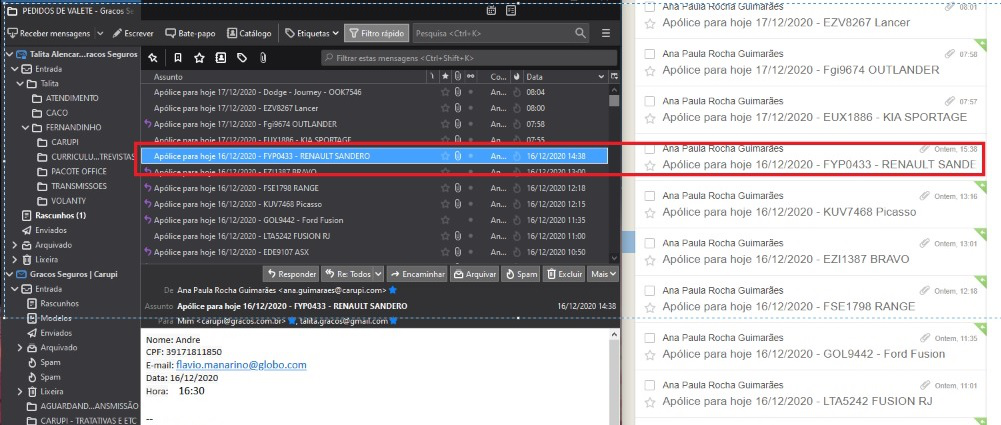The width and height of the screenshot is (1001, 425).
Task: Open the Modelos folder under Gracos Seguros
Action: (x=56, y=318)
